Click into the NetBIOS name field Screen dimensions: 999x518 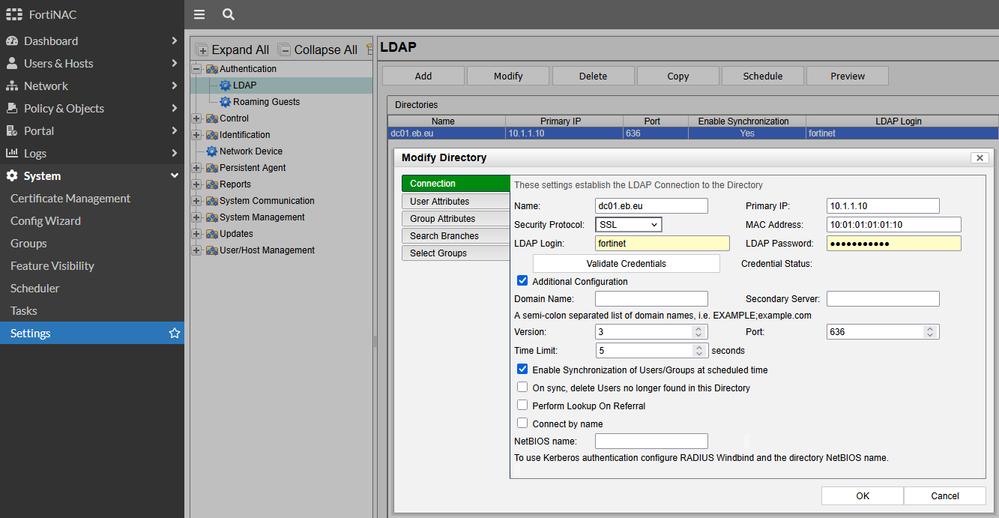point(651,441)
